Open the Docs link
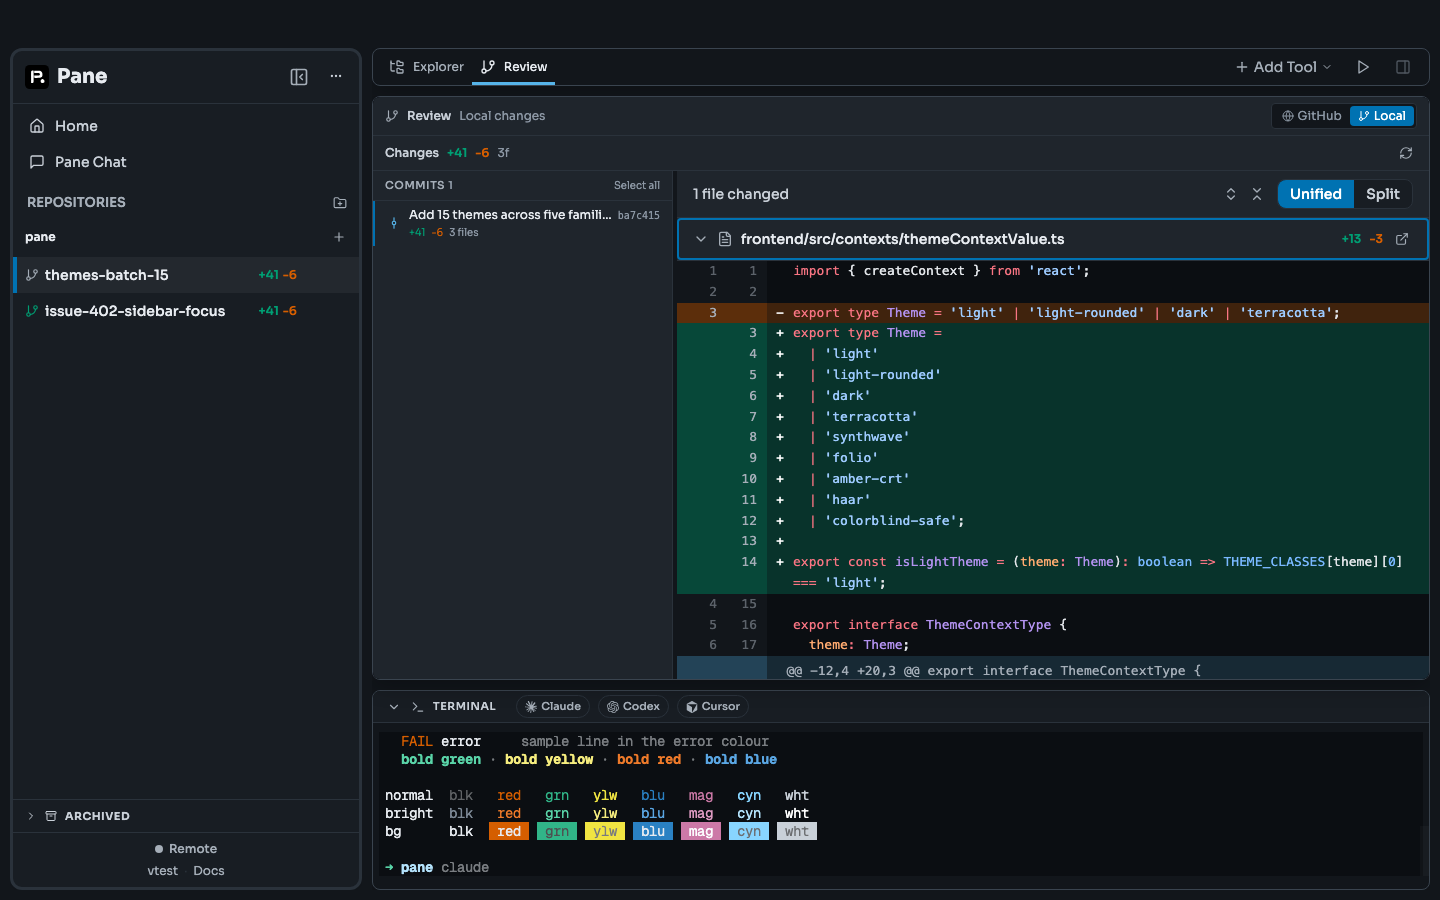 pyautogui.click(x=209, y=871)
